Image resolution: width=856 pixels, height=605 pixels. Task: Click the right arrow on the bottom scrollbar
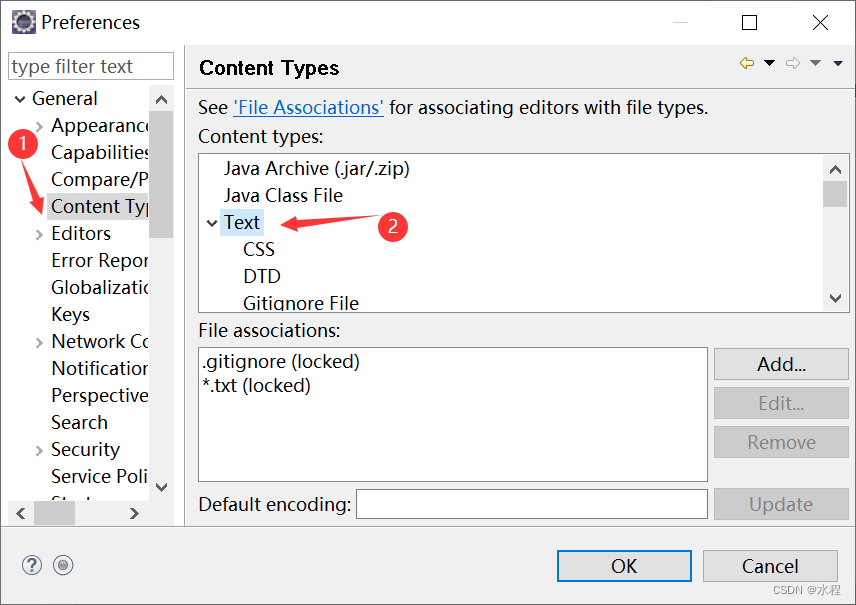[x=135, y=513]
